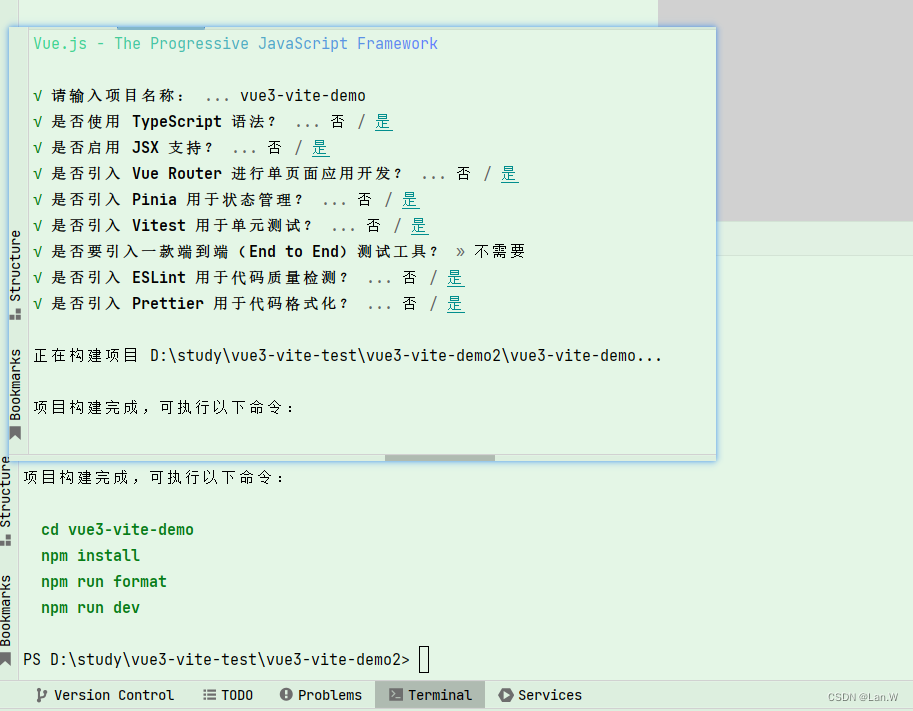This screenshot has width=913, height=711.
Task: Choose 是 for Prettier 代码格式化
Action: pos(455,303)
